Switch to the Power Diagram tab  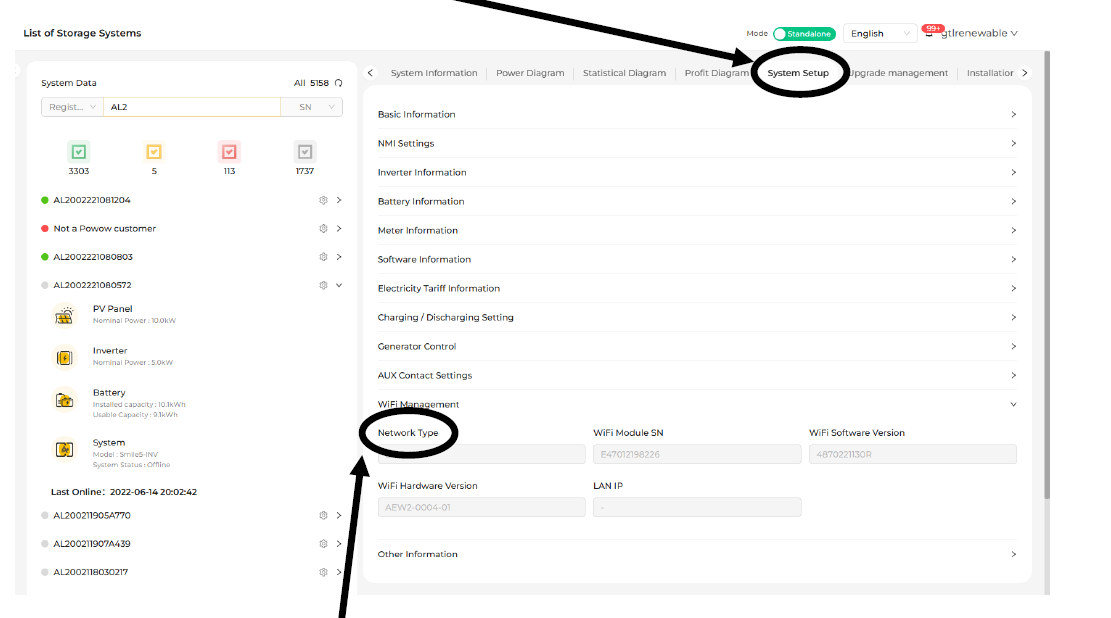click(x=530, y=73)
